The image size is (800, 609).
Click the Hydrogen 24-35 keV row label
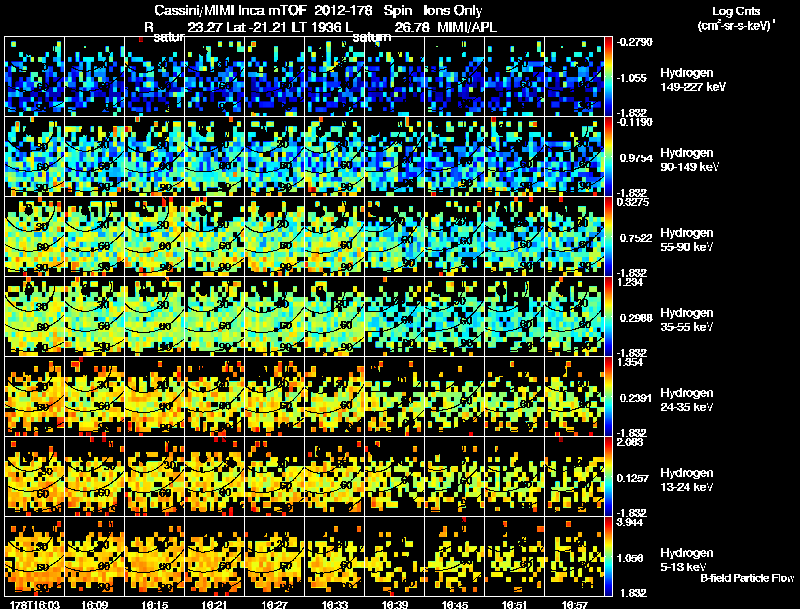[687, 400]
